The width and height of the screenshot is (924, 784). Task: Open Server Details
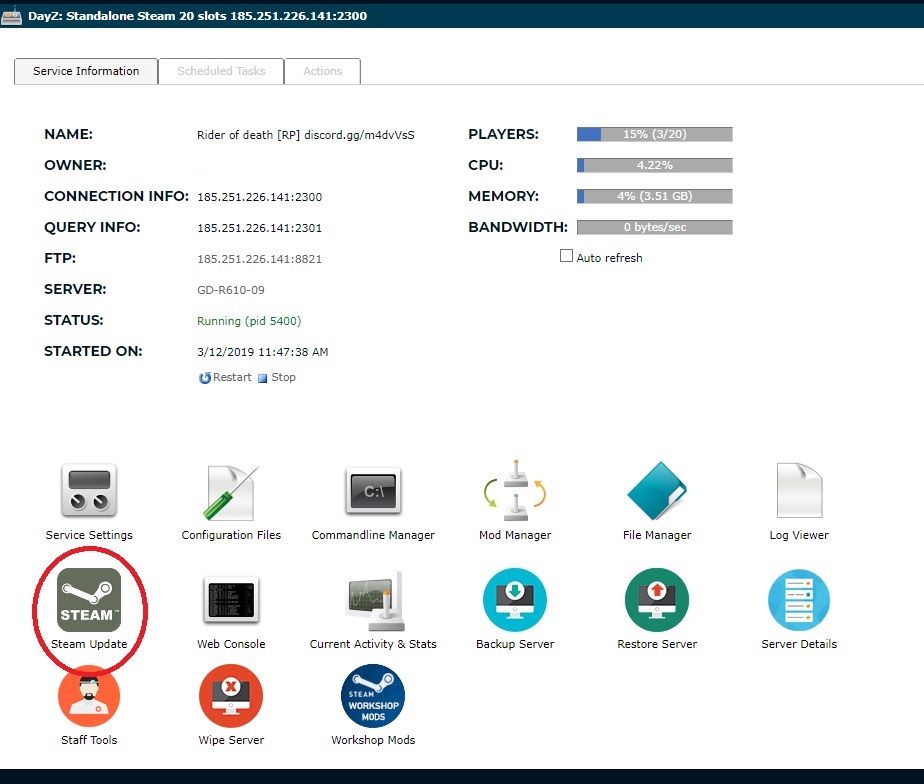point(799,600)
